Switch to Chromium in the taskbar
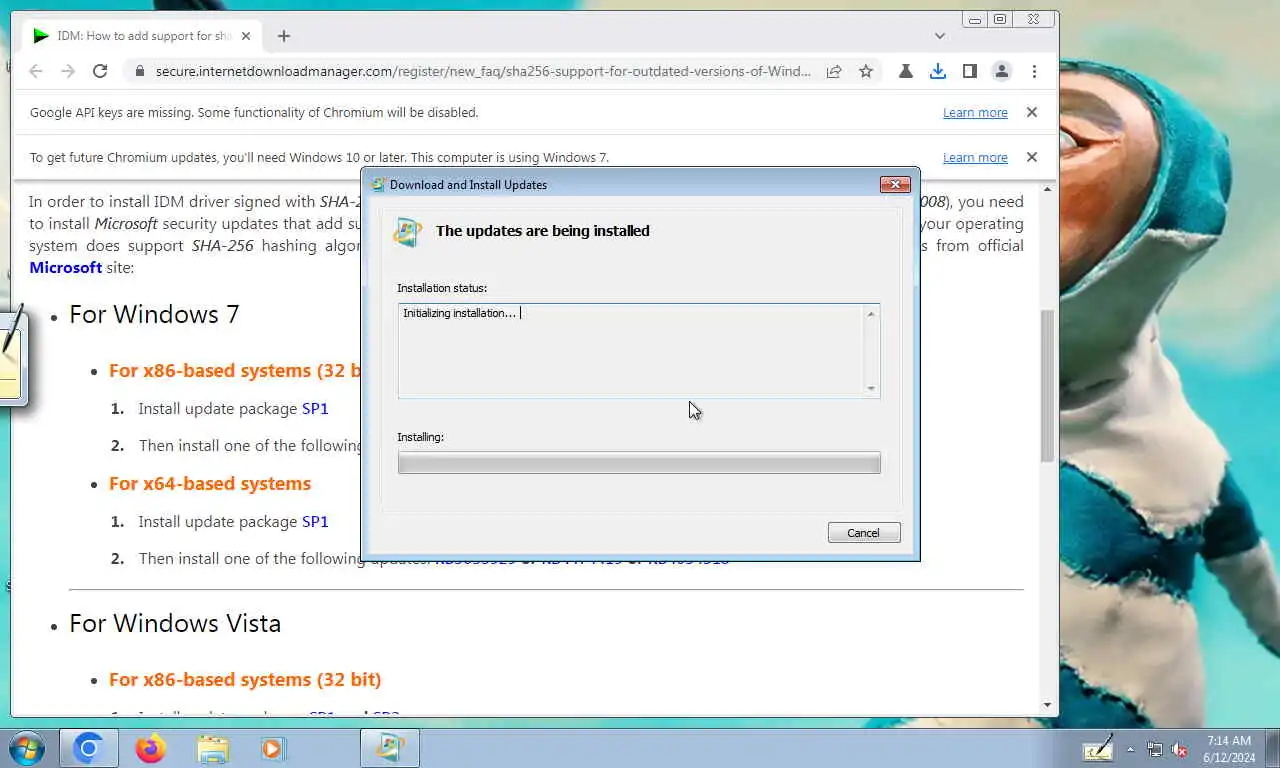Screen dimensions: 1280x768 pyautogui.click(x=89, y=748)
